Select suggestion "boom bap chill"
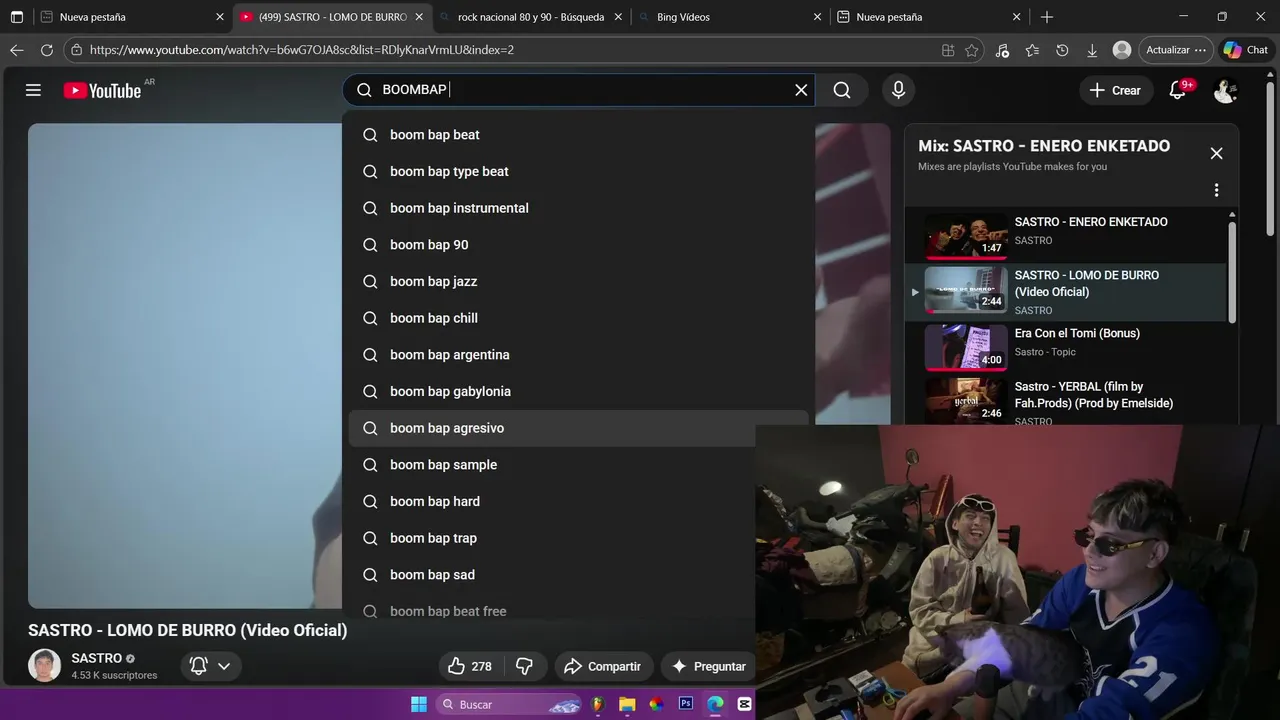The height and width of the screenshot is (720, 1280). coord(578,318)
